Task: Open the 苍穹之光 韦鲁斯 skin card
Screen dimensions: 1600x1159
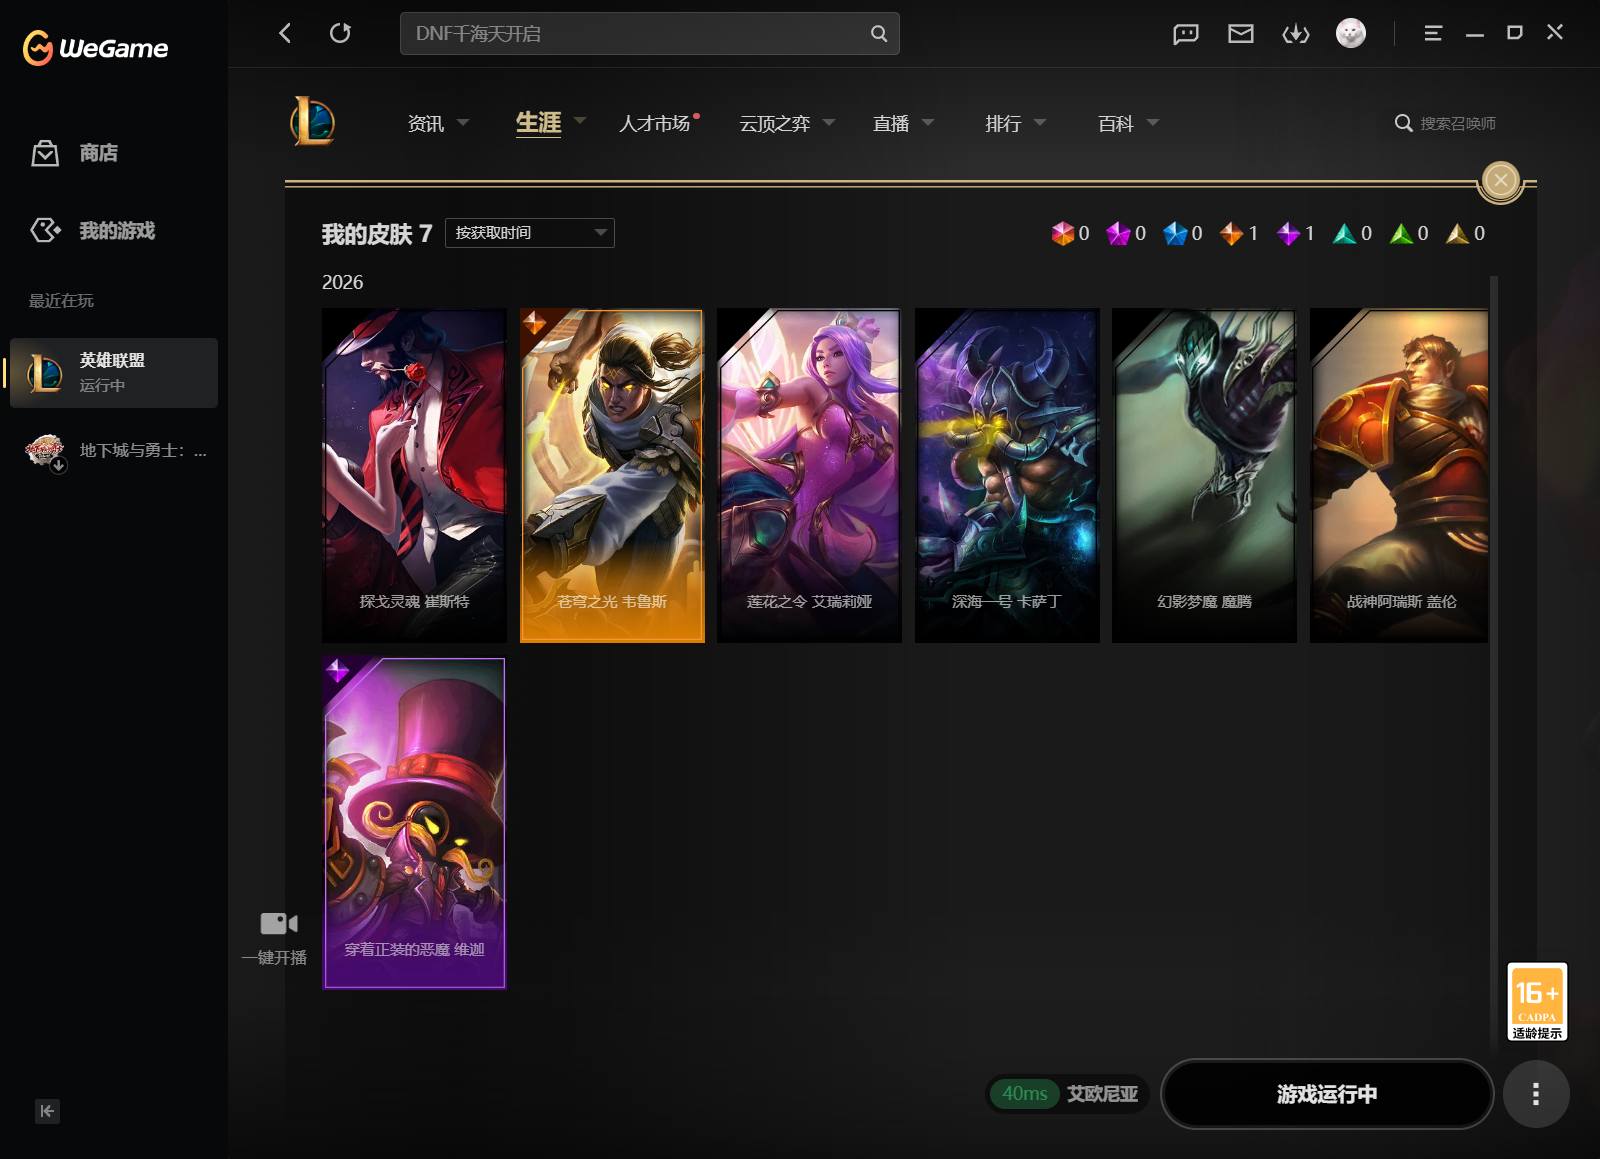Action: coord(612,475)
